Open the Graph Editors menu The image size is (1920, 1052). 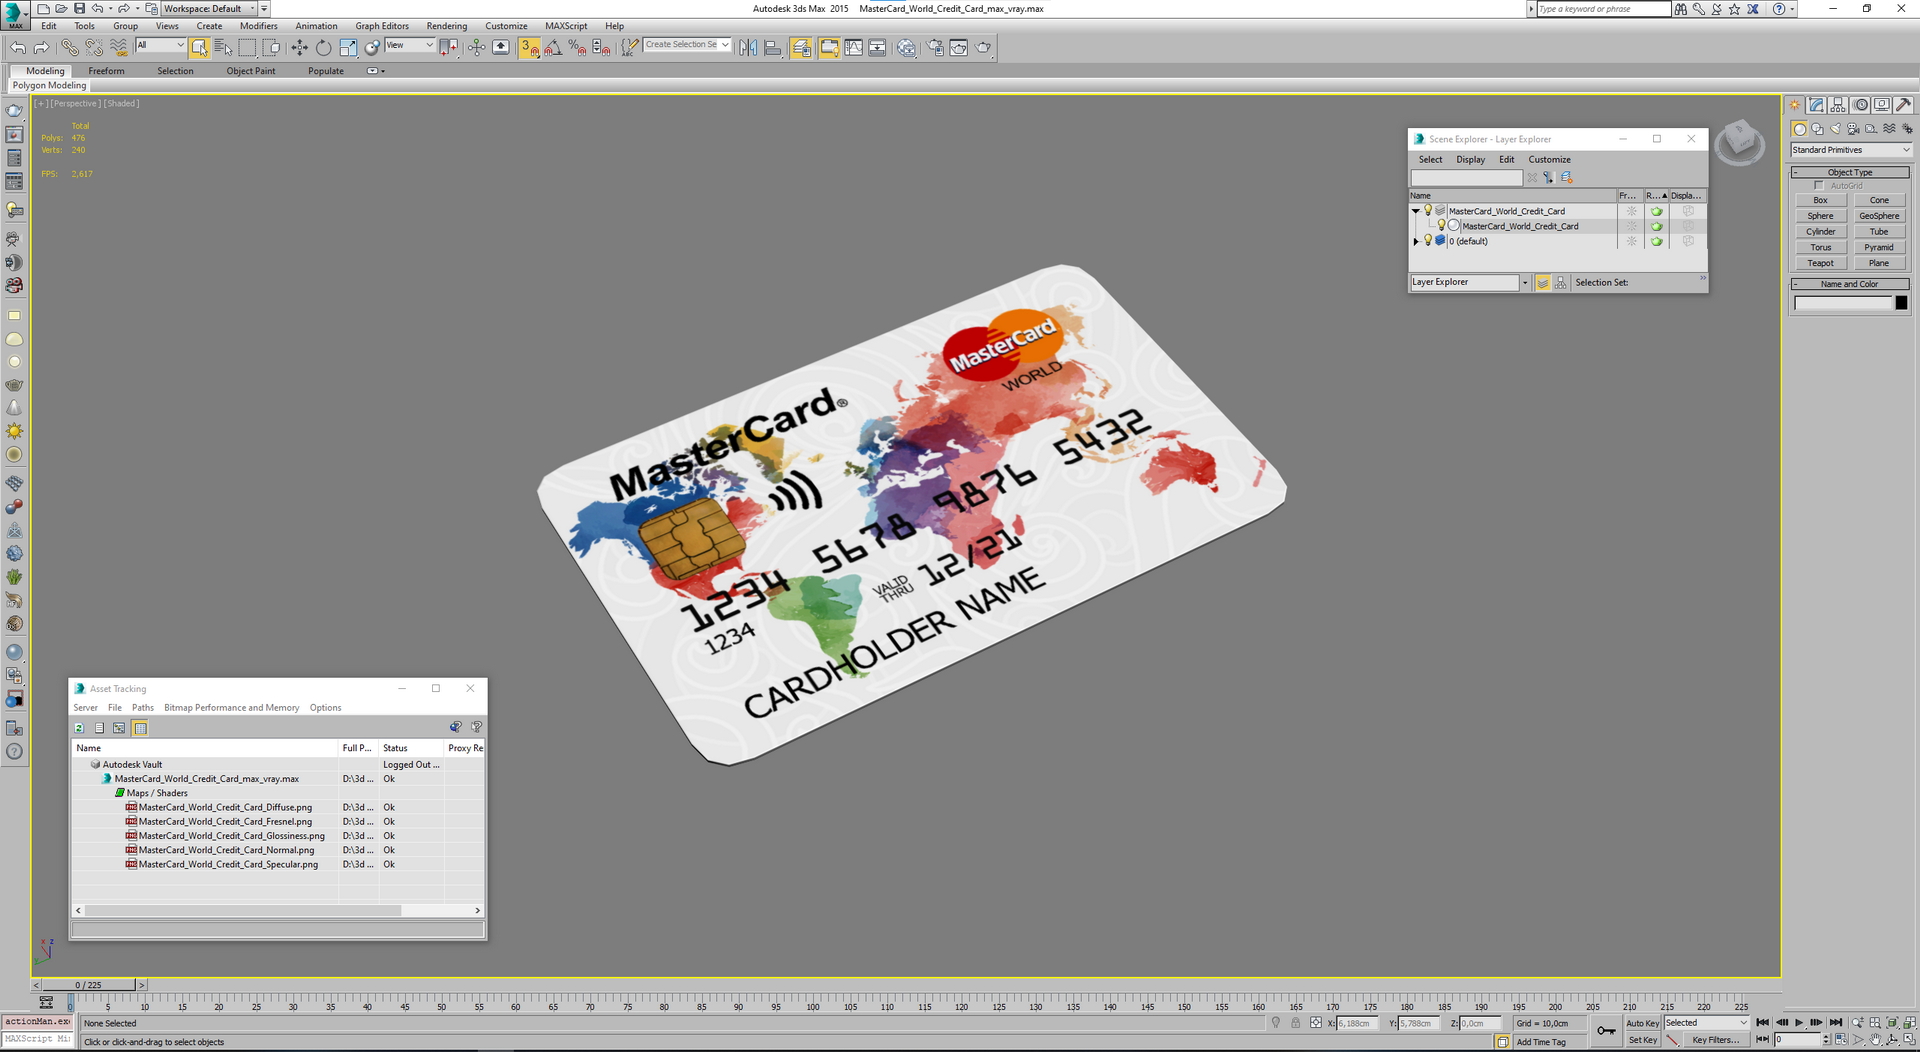pyautogui.click(x=382, y=26)
